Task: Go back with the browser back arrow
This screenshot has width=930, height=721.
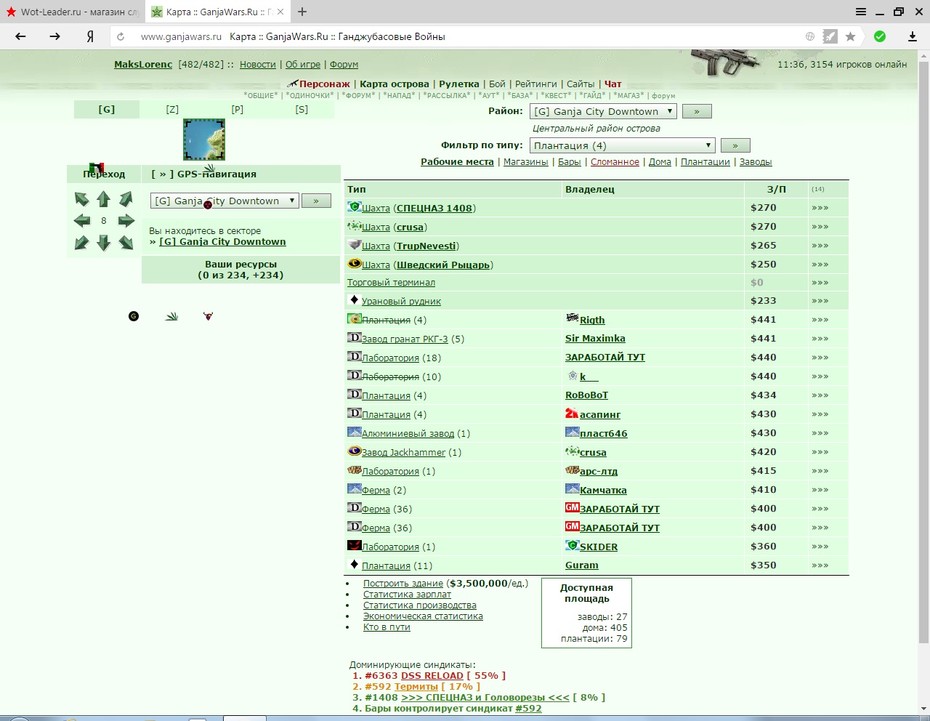Action: point(21,37)
